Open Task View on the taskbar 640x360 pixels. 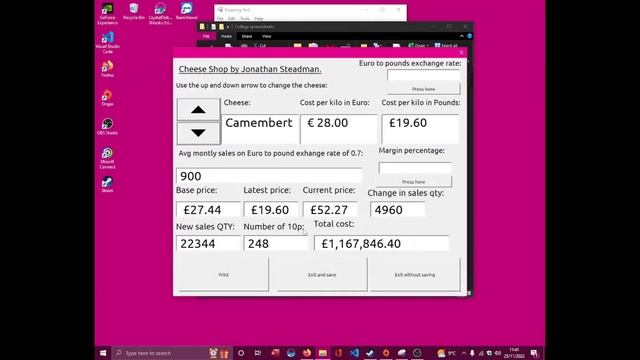(x=258, y=353)
